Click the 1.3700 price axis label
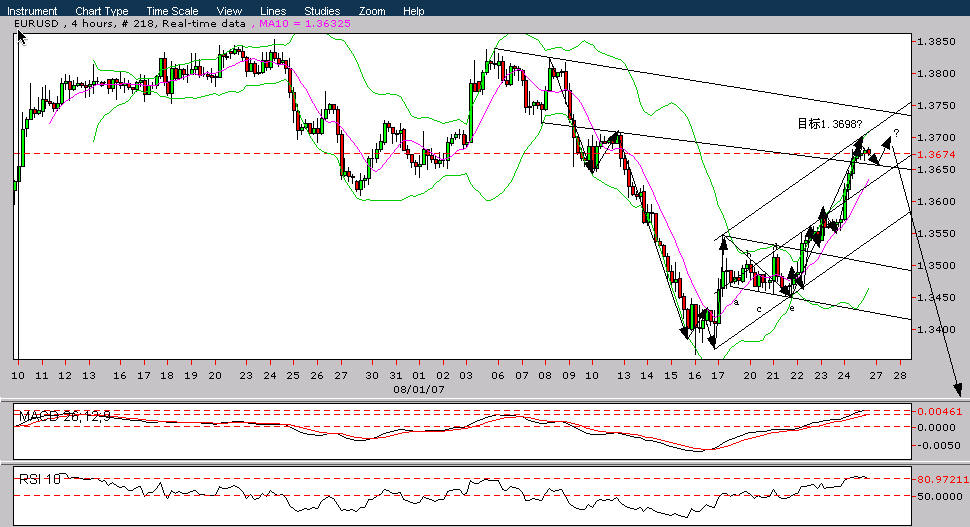This screenshot has height=527, width=970. pyautogui.click(x=936, y=137)
